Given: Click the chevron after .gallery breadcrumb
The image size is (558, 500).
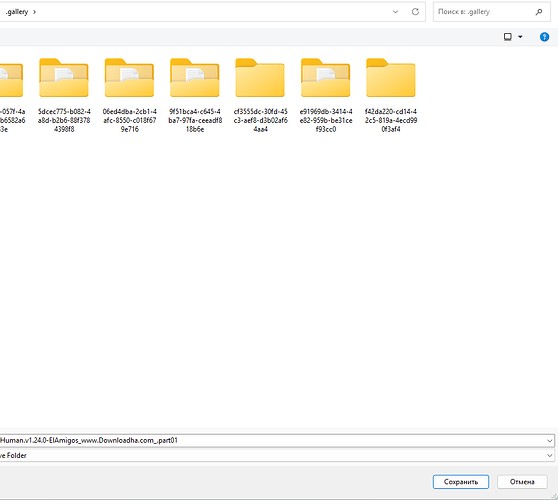Looking at the screenshot, I should point(34,12).
